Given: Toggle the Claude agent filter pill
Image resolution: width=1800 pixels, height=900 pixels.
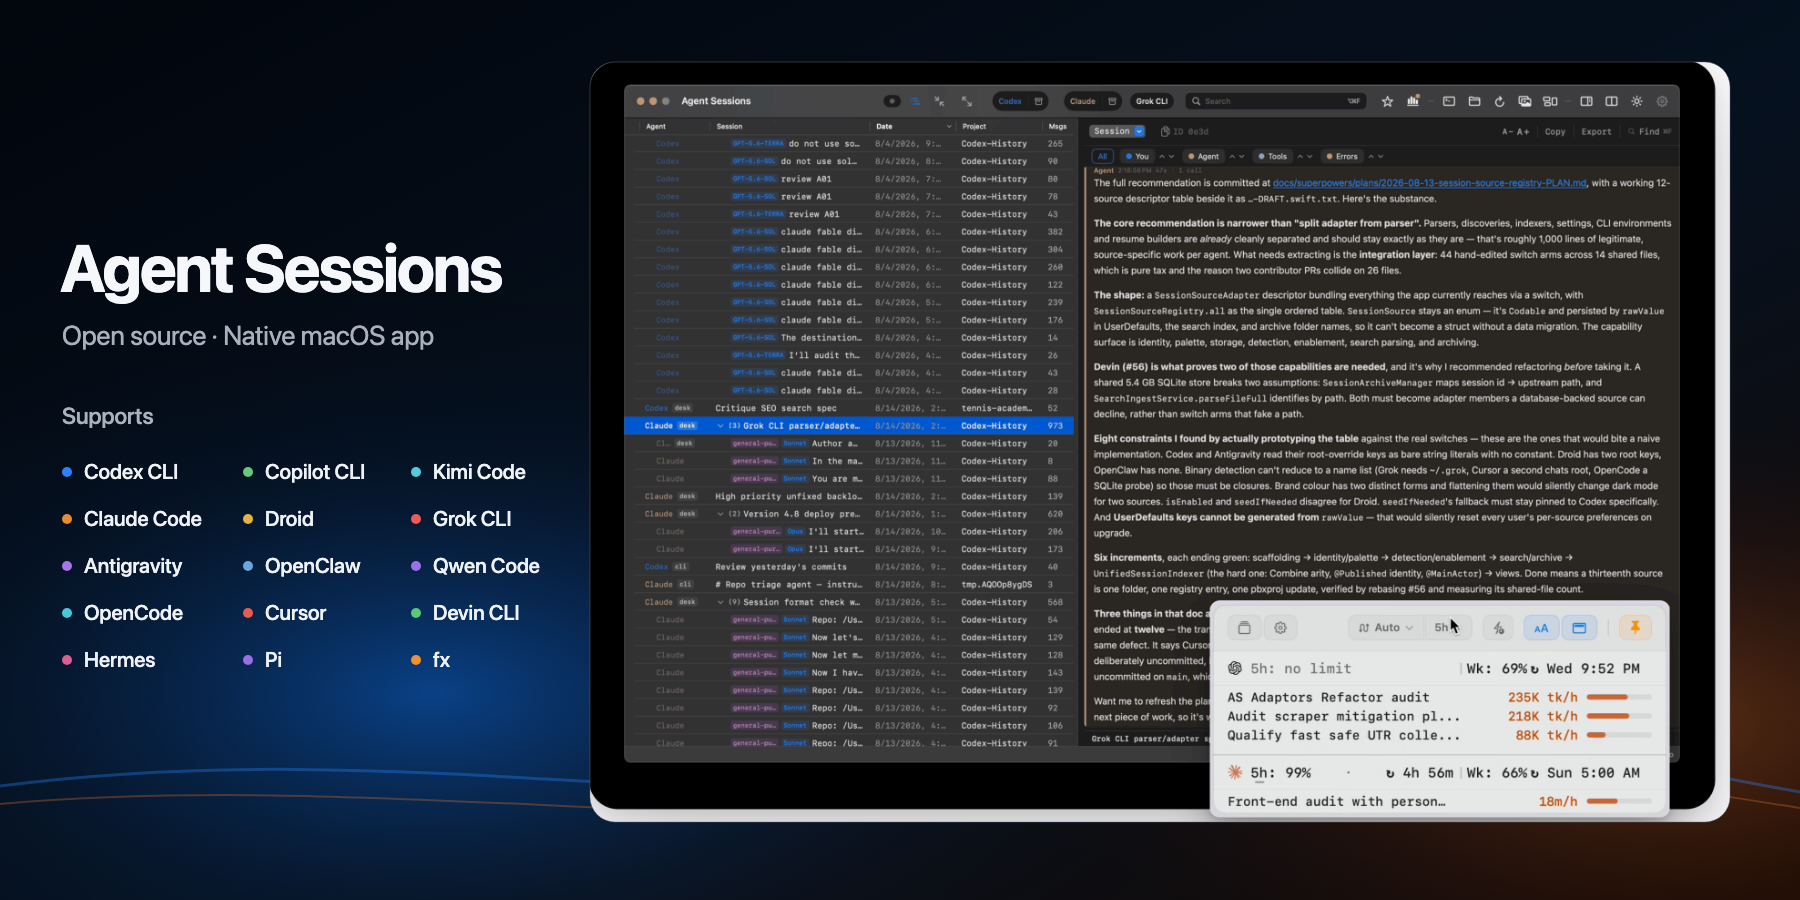Looking at the screenshot, I should click(x=1083, y=101).
